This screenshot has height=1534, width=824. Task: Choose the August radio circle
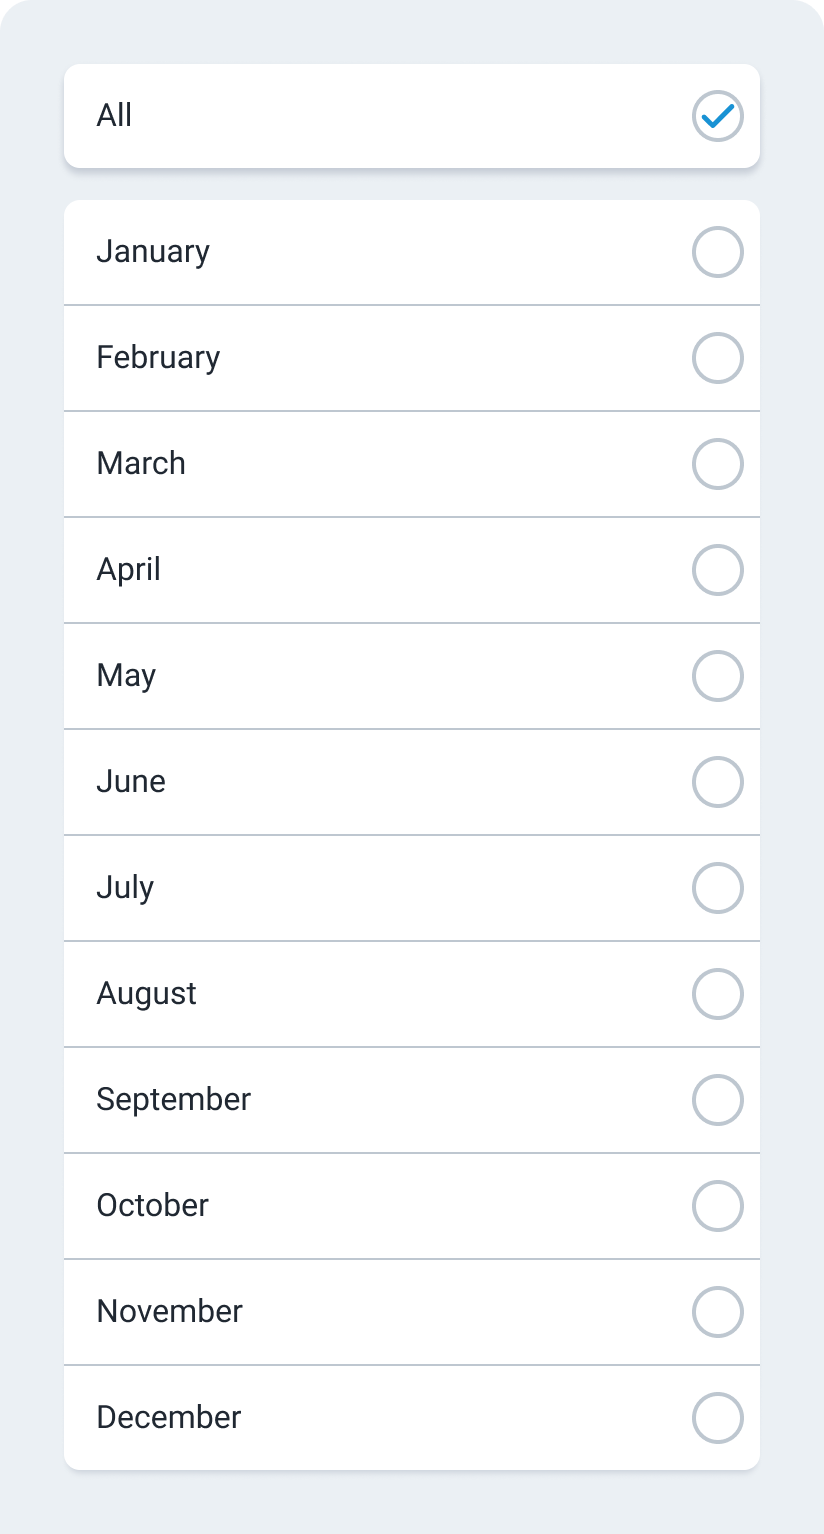click(x=717, y=994)
